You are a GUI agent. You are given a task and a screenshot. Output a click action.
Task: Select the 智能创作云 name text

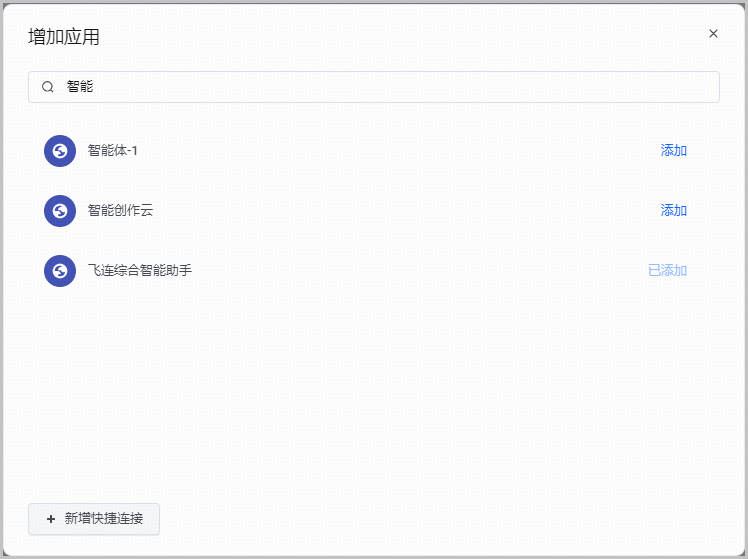click(120, 210)
